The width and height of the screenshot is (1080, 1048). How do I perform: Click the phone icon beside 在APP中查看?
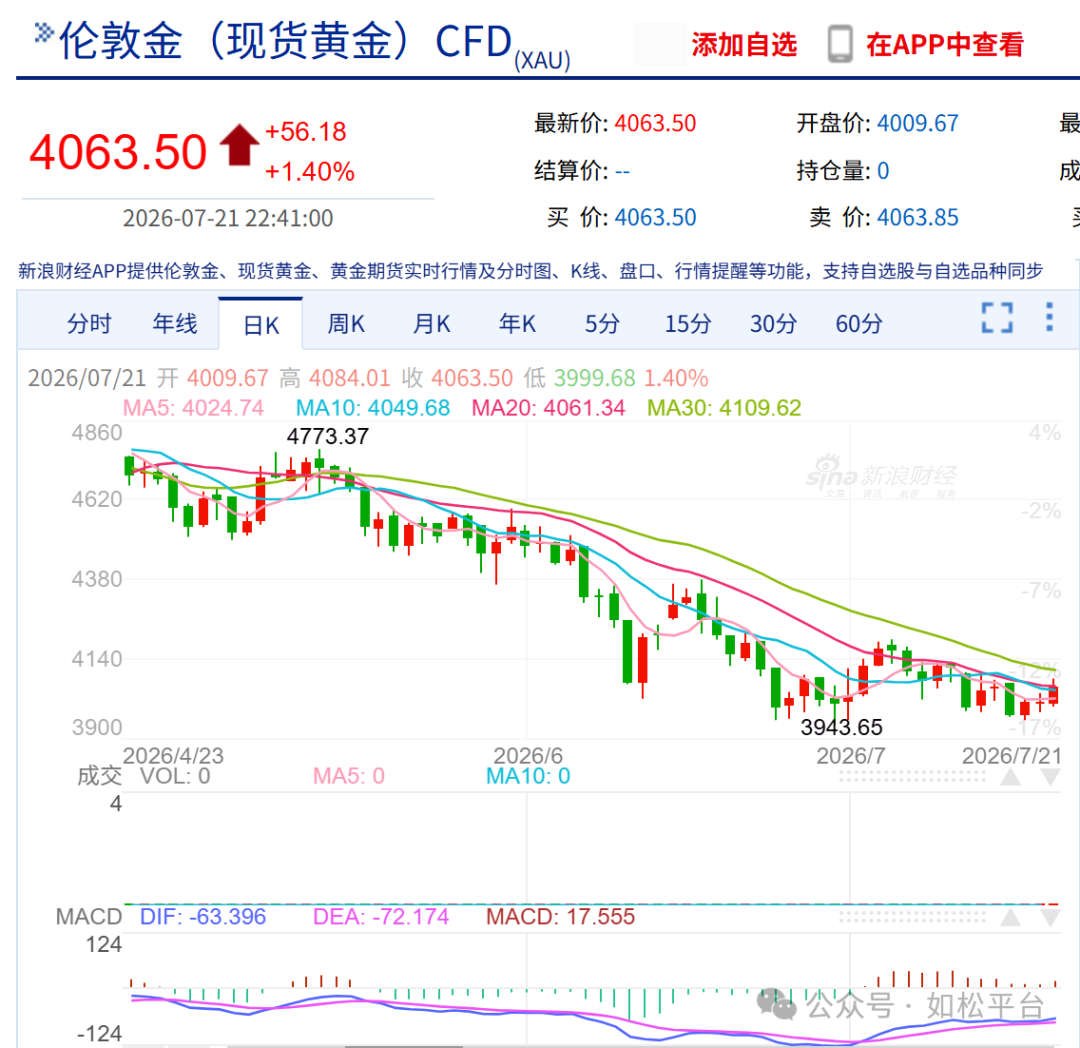click(840, 44)
